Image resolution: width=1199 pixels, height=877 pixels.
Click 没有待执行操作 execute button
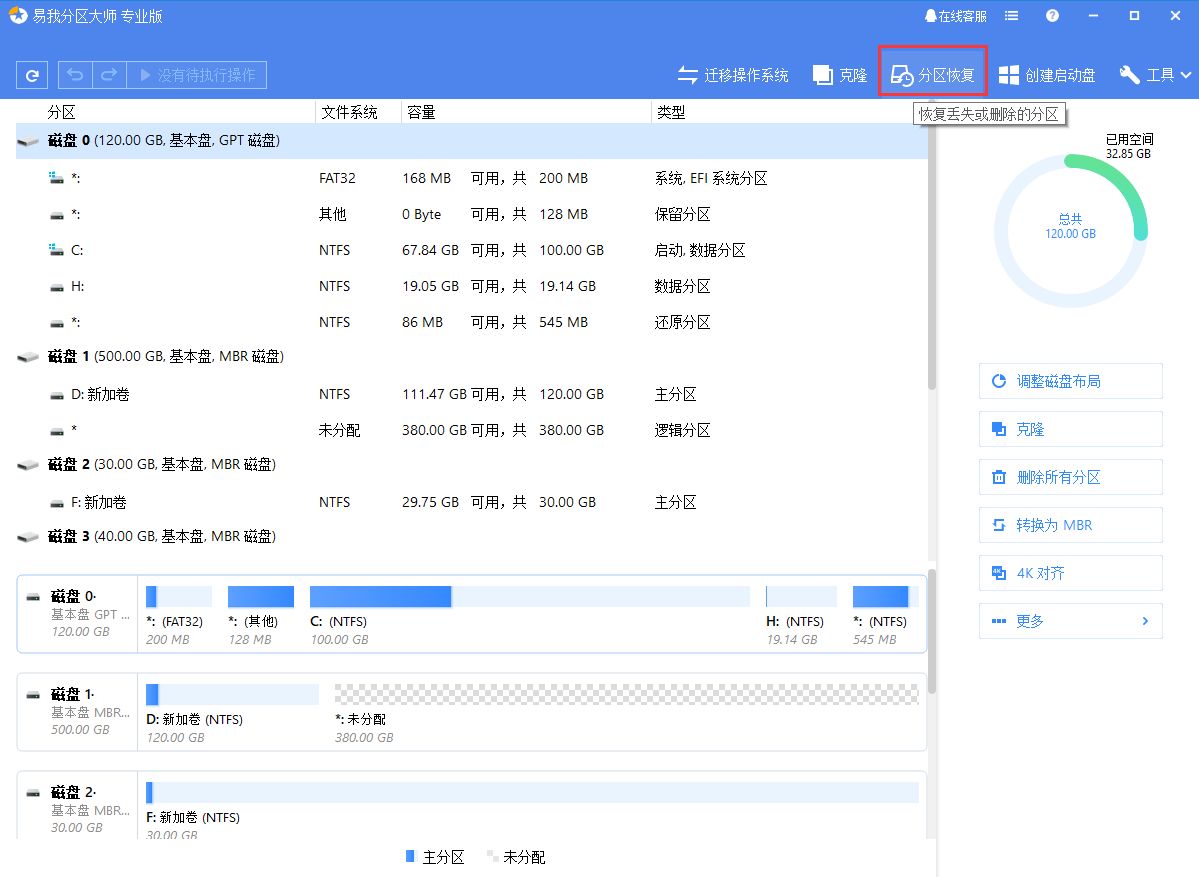click(197, 75)
